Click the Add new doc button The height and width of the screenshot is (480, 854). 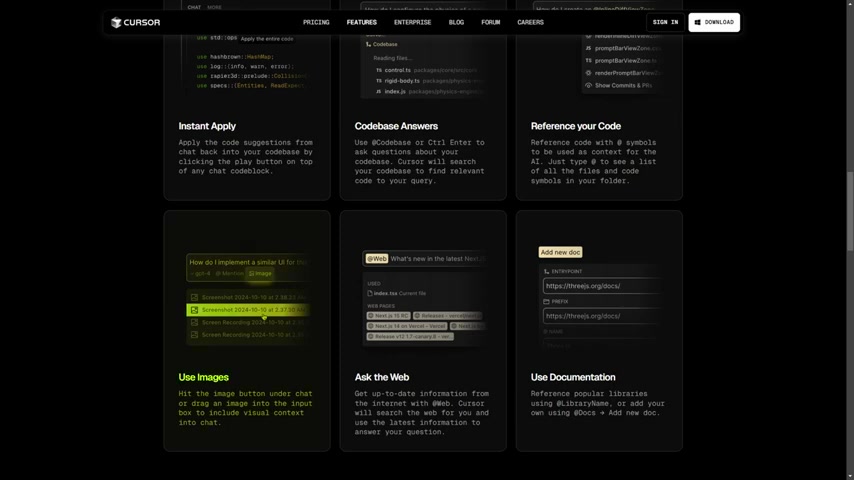pyautogui.click(x=560, y=252)
